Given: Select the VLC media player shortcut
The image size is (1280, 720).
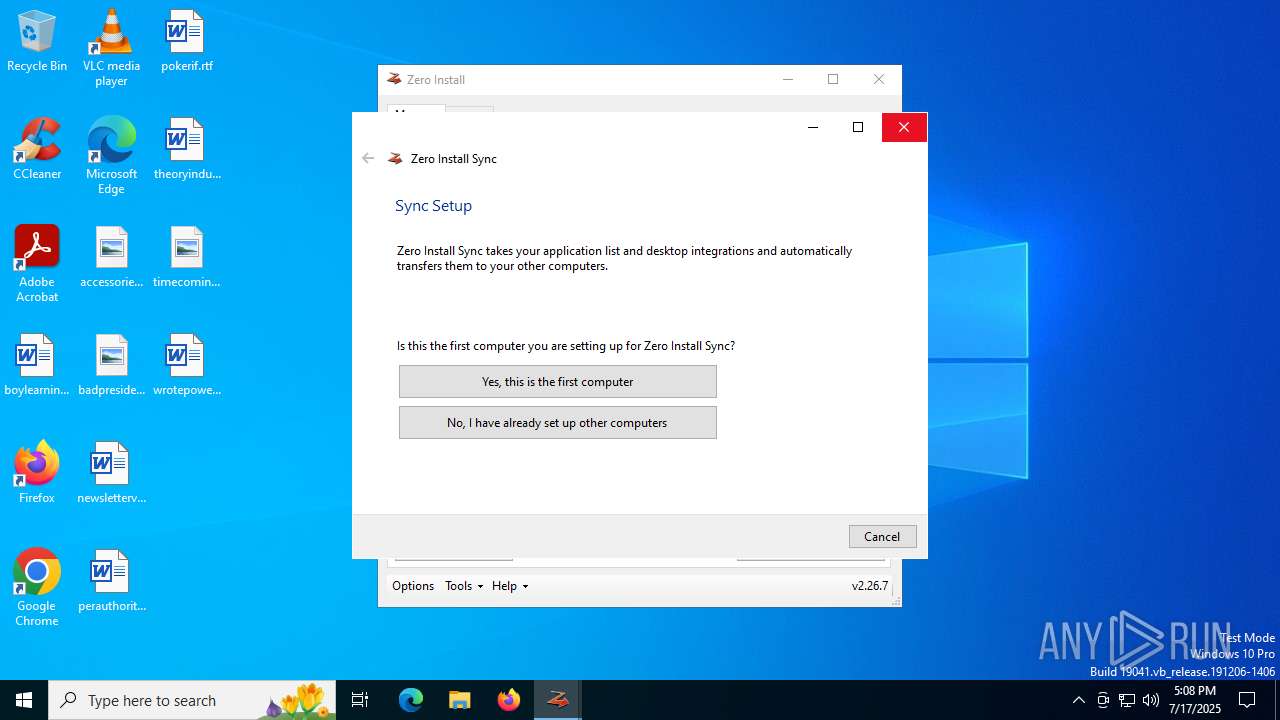Looking at the screenshot, I should (x=111, y=47).
